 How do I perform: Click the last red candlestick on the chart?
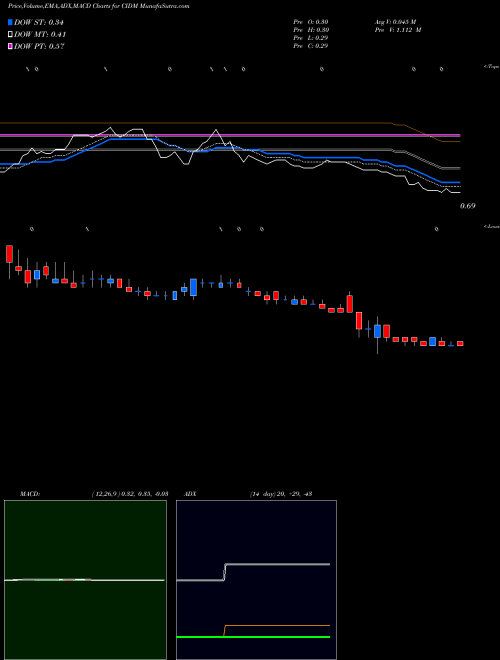[460, 344]
